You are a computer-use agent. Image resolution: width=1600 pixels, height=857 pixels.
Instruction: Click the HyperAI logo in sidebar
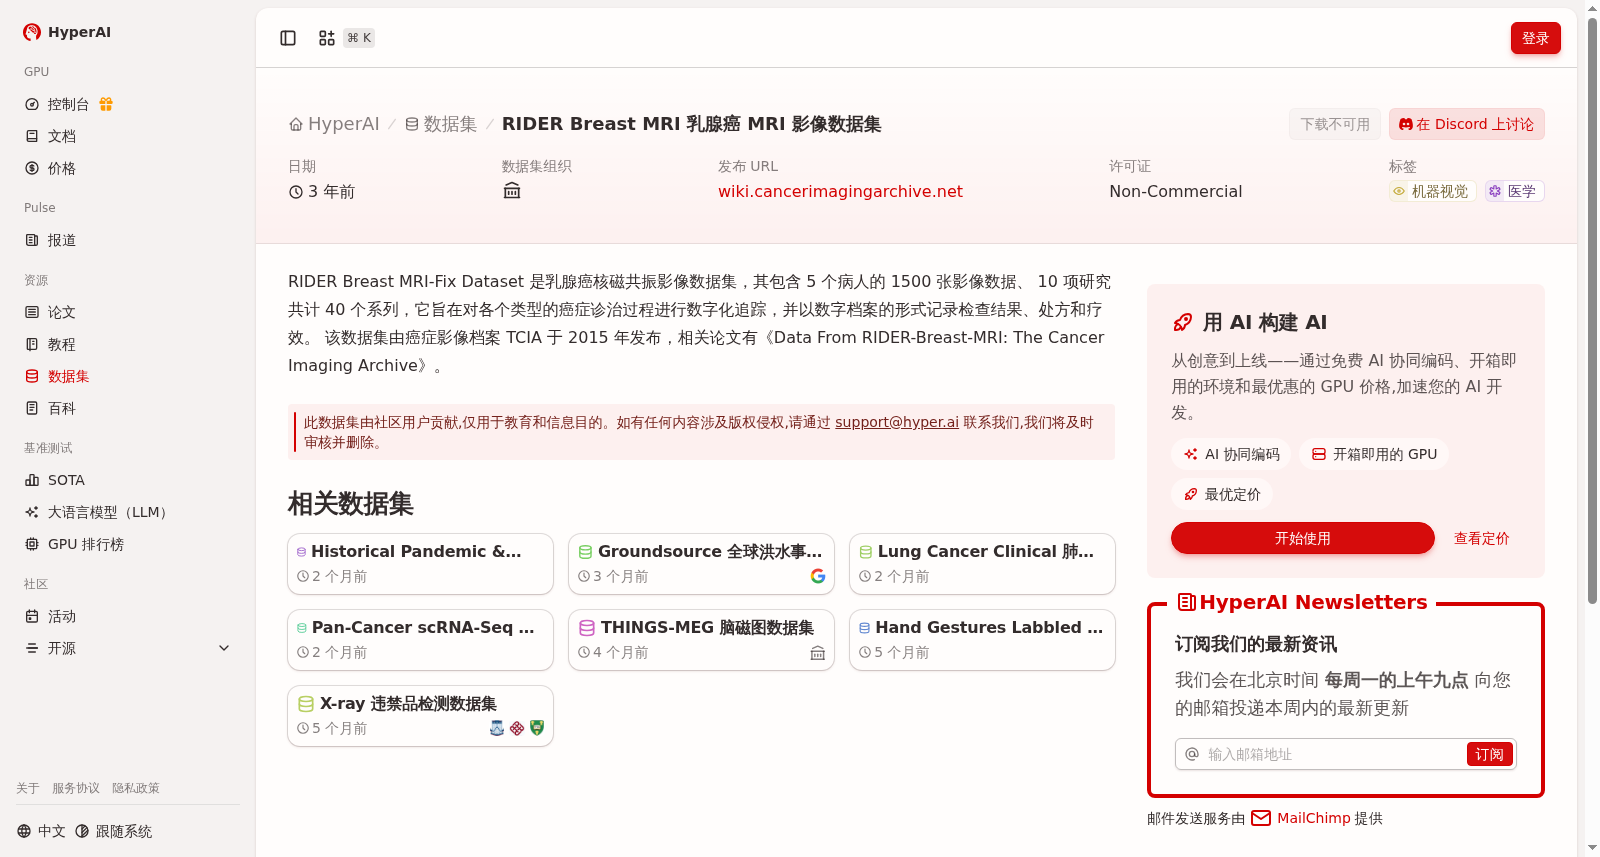point(67,32)
